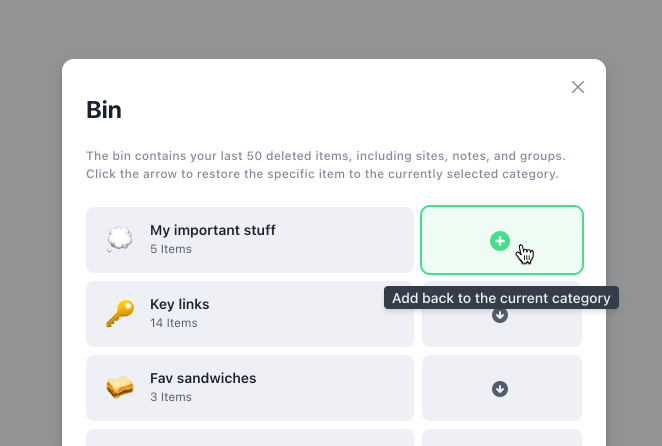Select the Fav sandwiches group title

203,378
